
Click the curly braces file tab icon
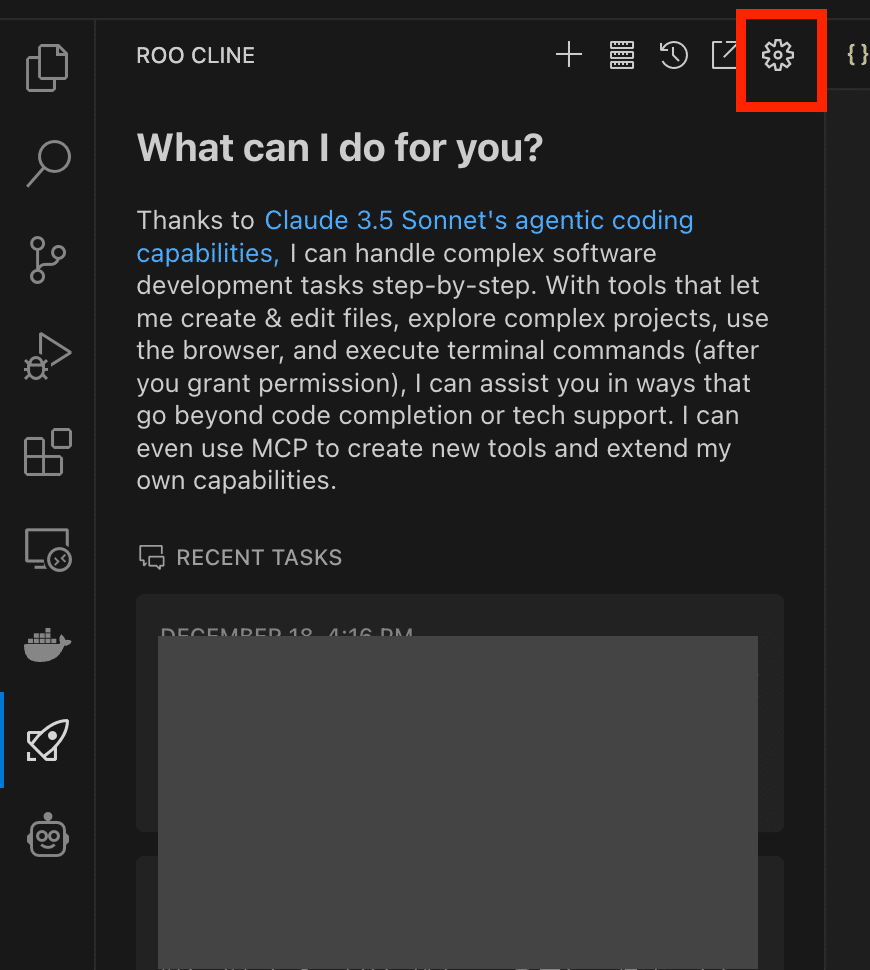click(x=857, y=54)
